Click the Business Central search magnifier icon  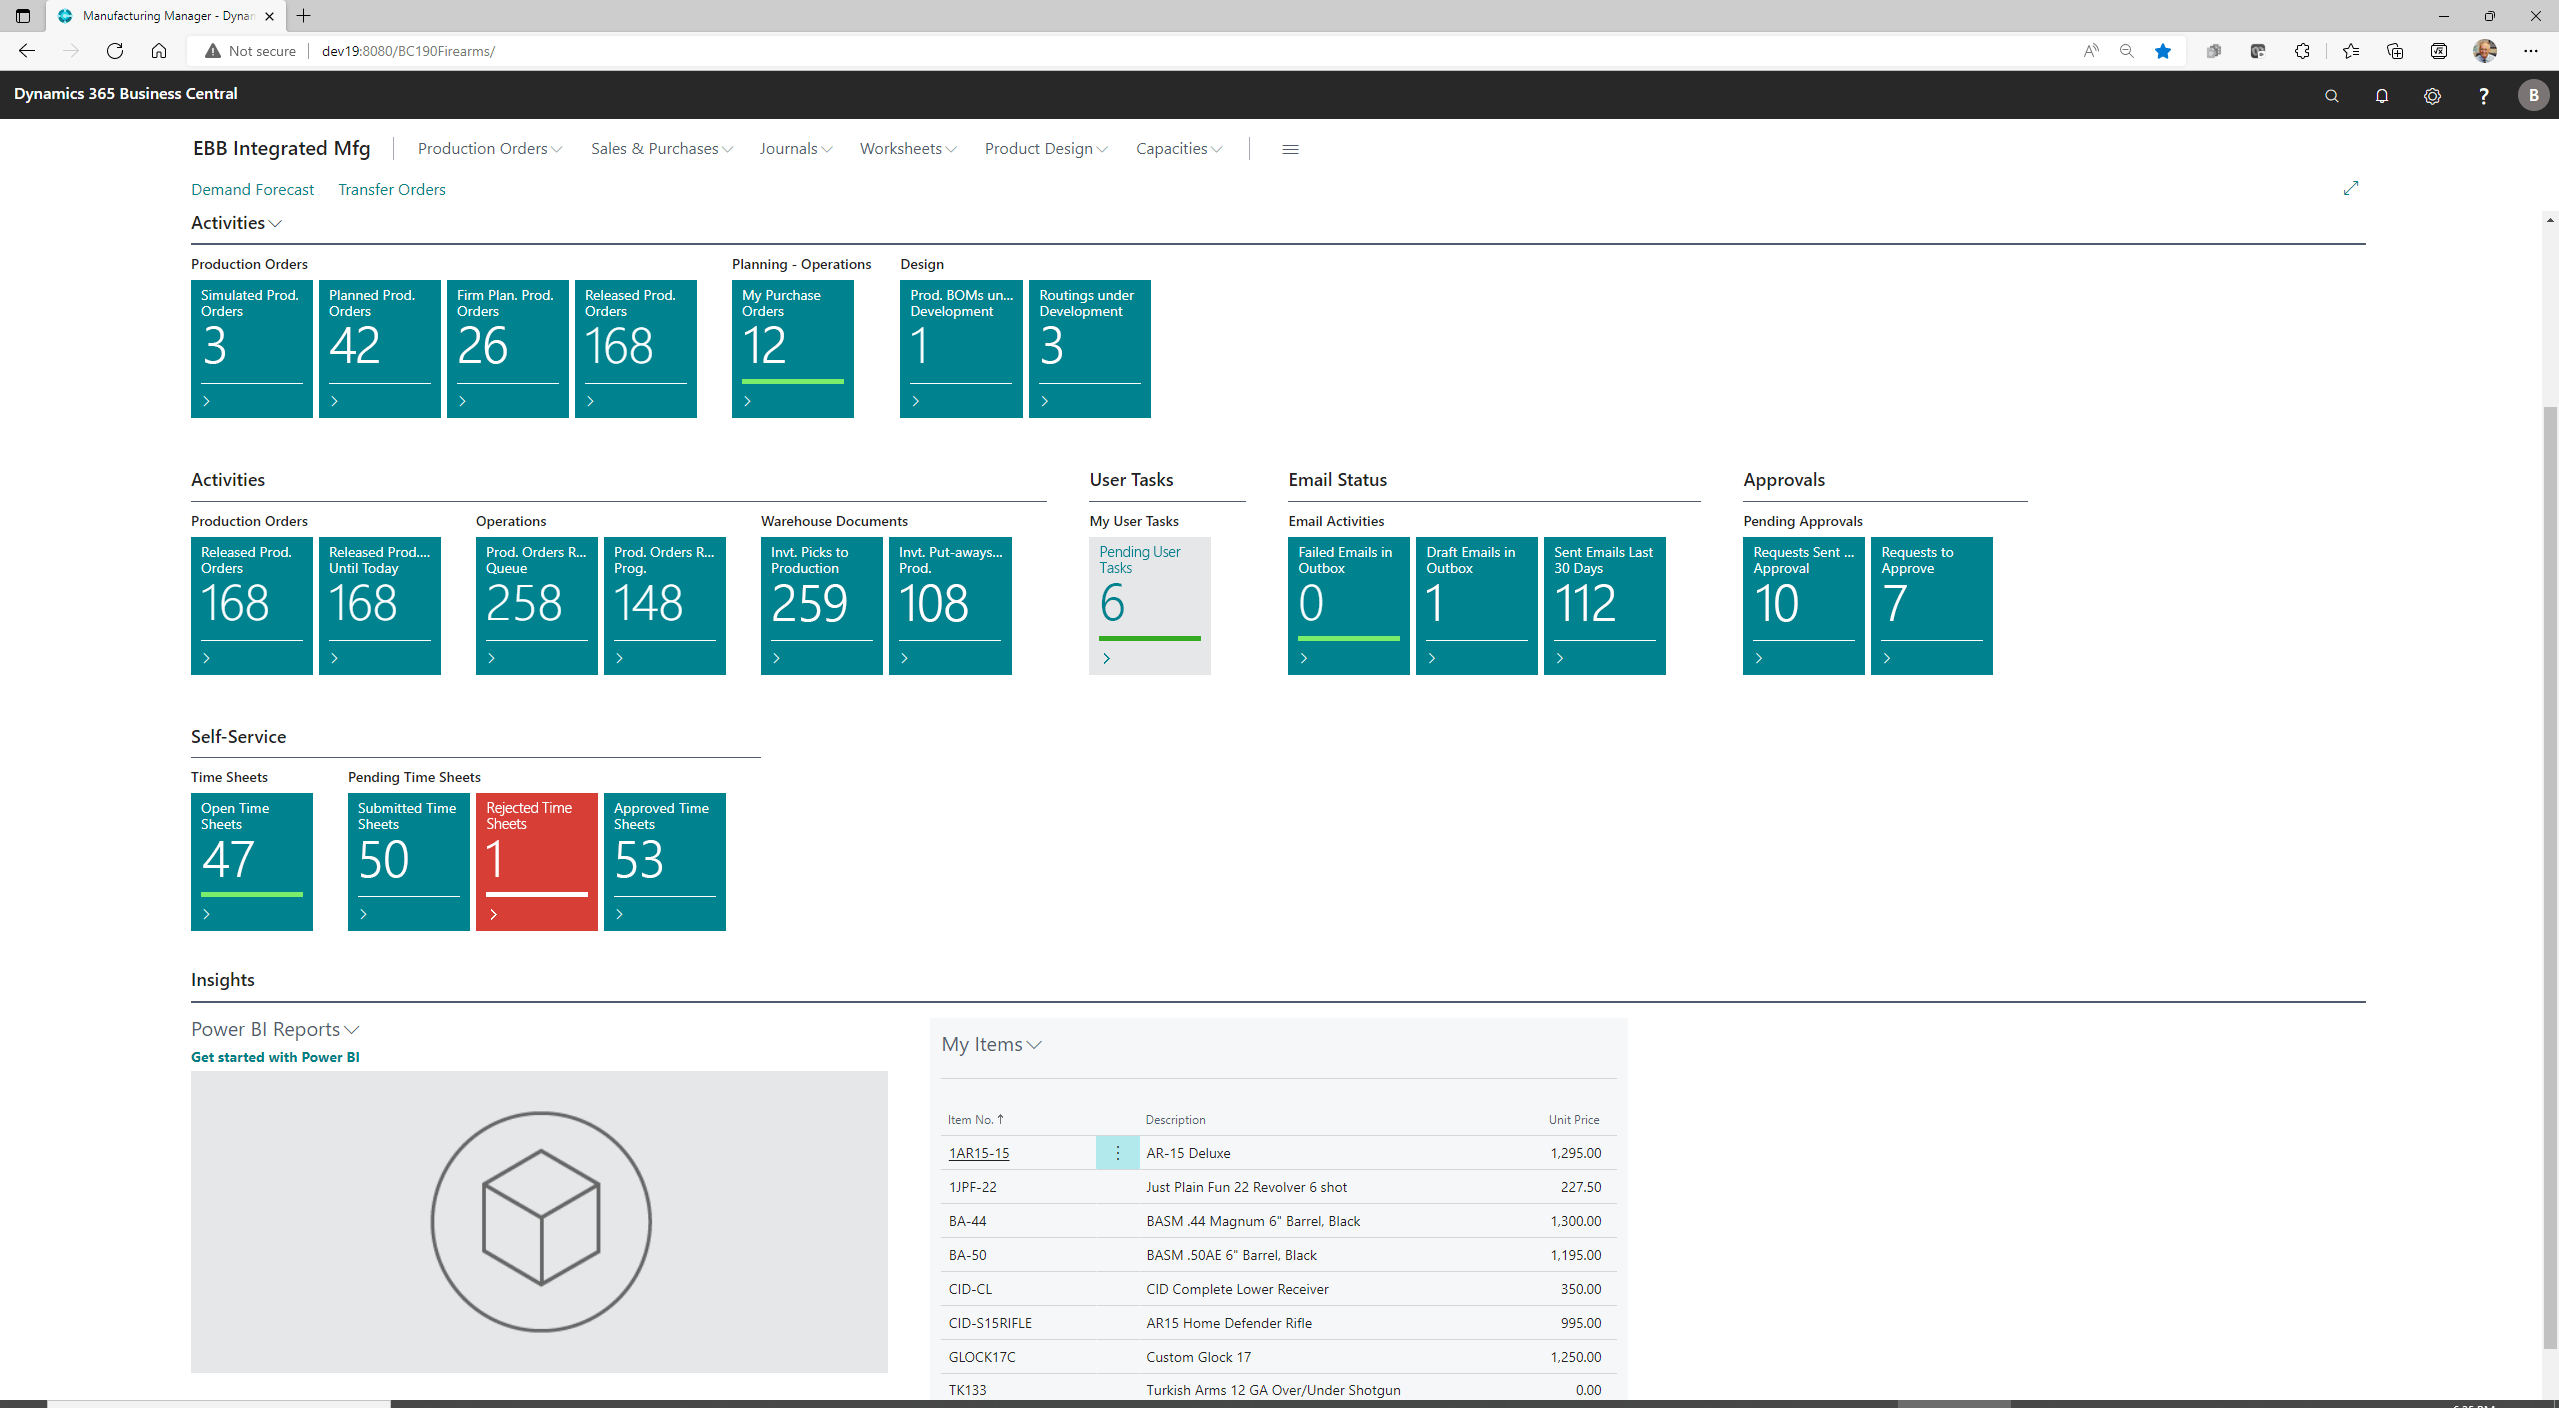tap(2331, 96)
